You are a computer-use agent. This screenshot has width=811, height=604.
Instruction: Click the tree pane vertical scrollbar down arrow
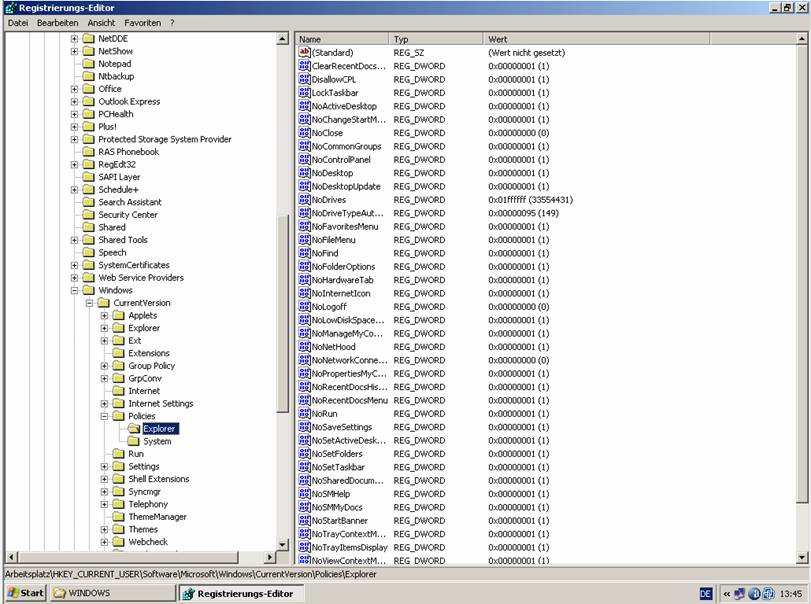282,545
